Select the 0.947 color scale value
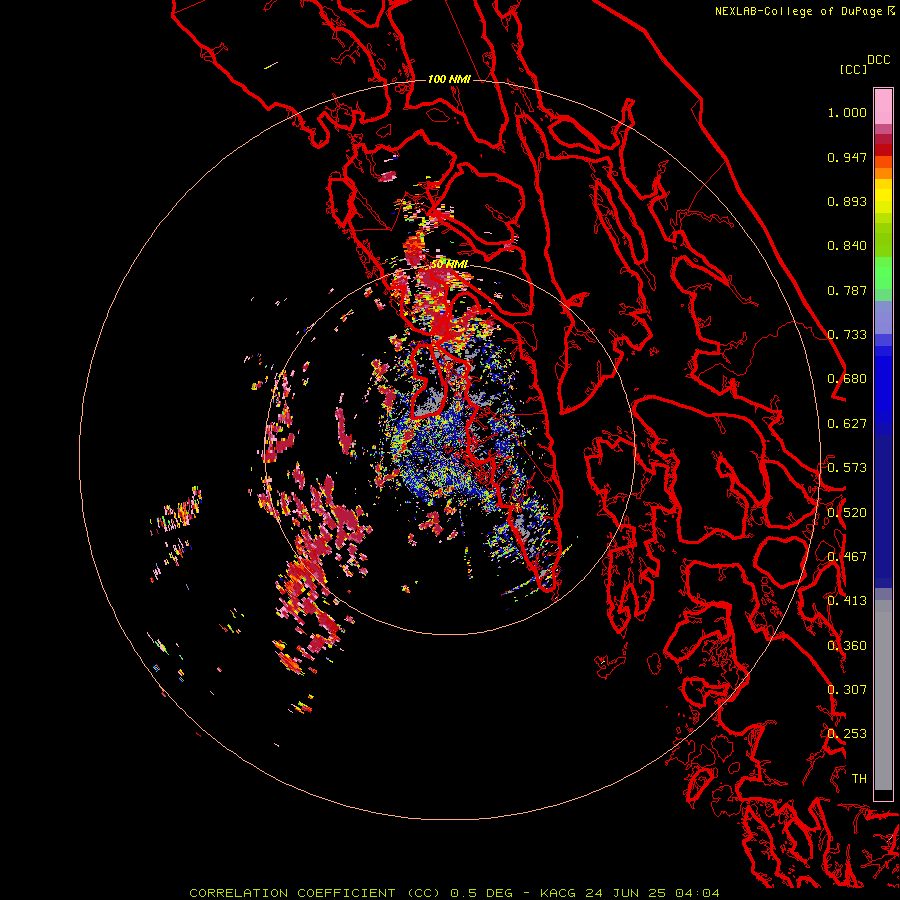The width and height of the screenshot is (900, 900). [x=847, y=157]
